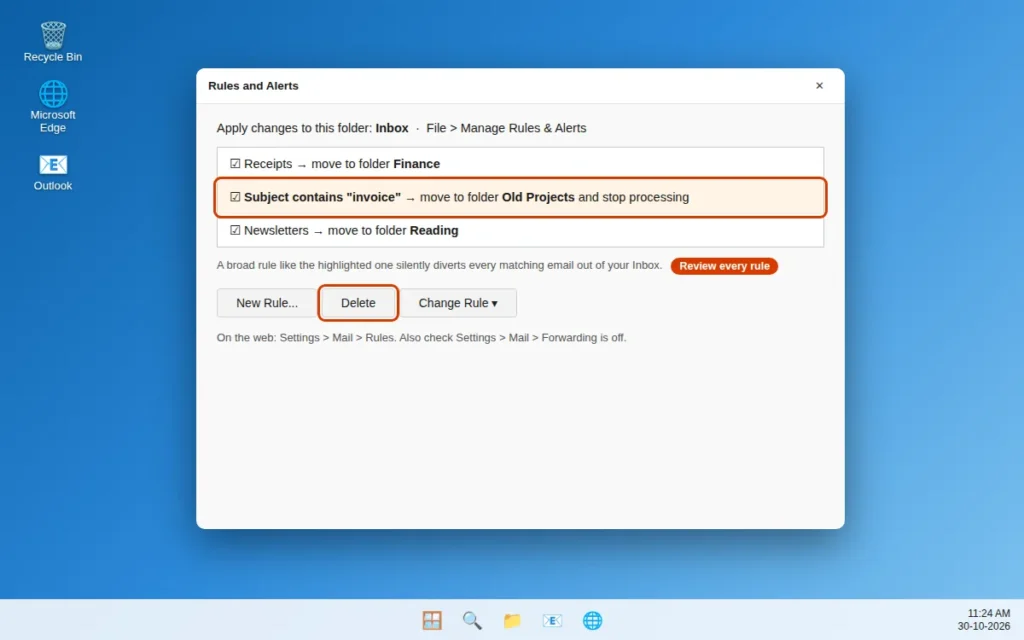Open the Recycle Bin desktop icon

point(53,42)
